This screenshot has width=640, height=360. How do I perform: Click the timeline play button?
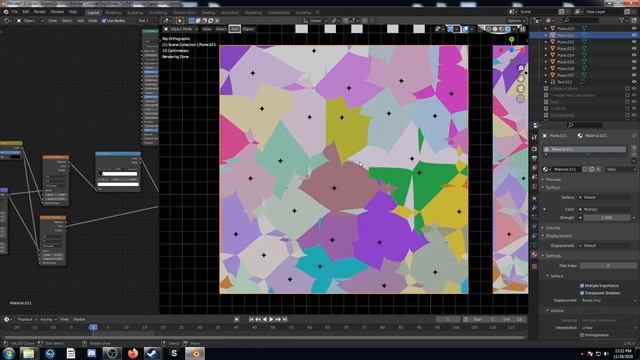click(x=271, y=320)
